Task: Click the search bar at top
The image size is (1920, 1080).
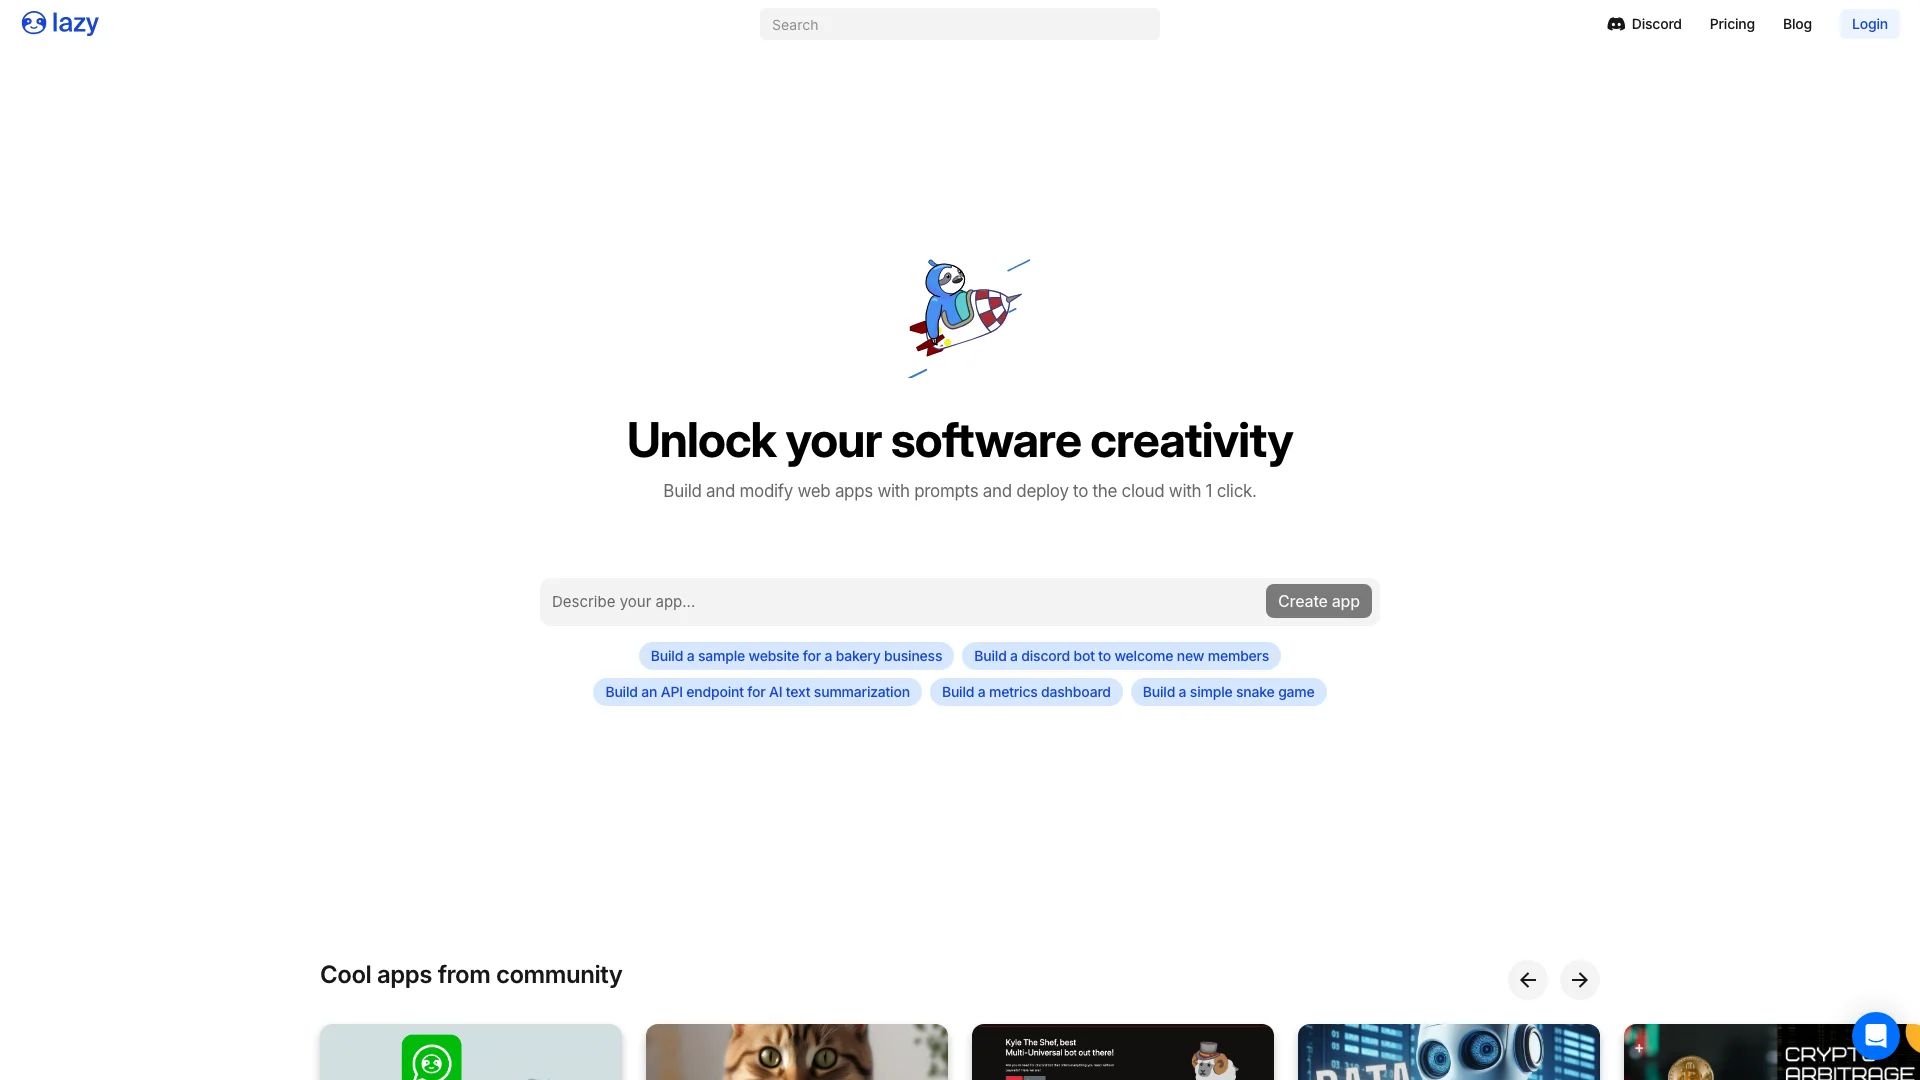Action: point(959,24)
